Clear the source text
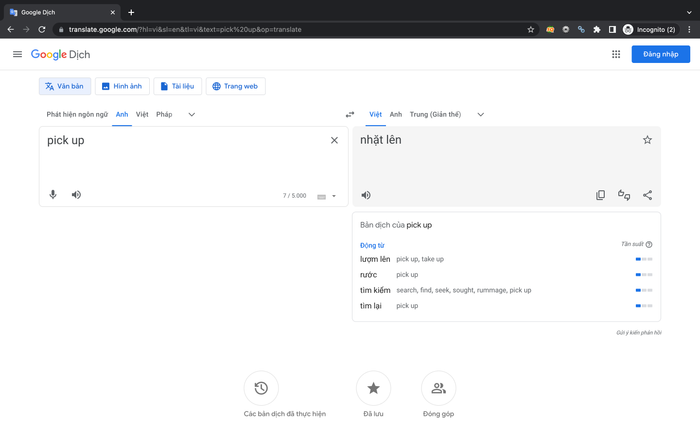This screenshot has height=438, width=700. point(334,140)
